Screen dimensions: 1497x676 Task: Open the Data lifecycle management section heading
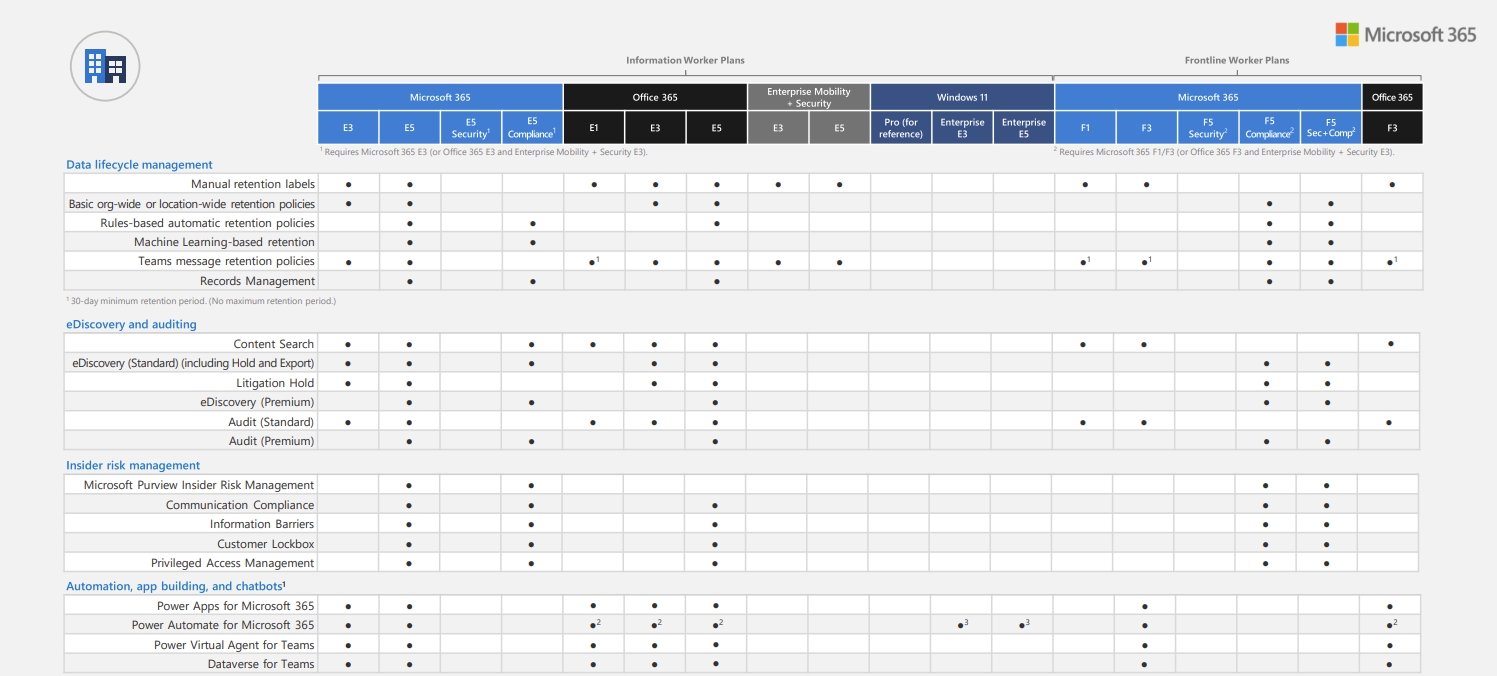pos(139,165)
